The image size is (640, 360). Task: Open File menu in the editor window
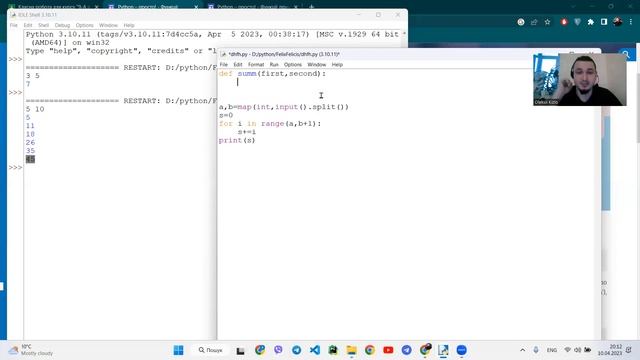tap(224, 64)
